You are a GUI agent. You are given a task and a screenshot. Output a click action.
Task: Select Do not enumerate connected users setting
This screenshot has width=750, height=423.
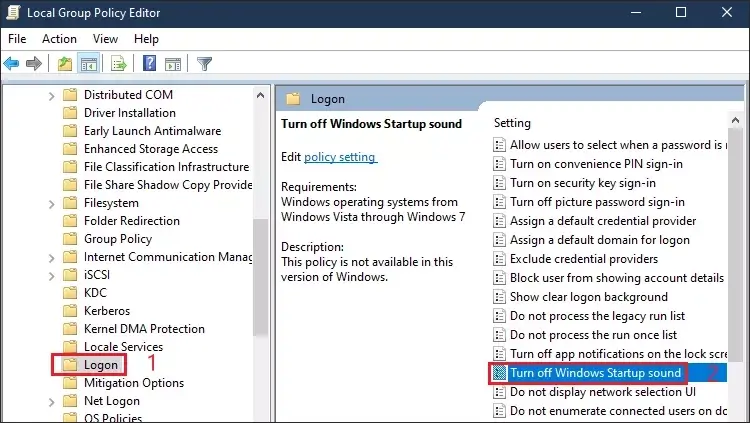pyautogui.click(x=618, y=411)
